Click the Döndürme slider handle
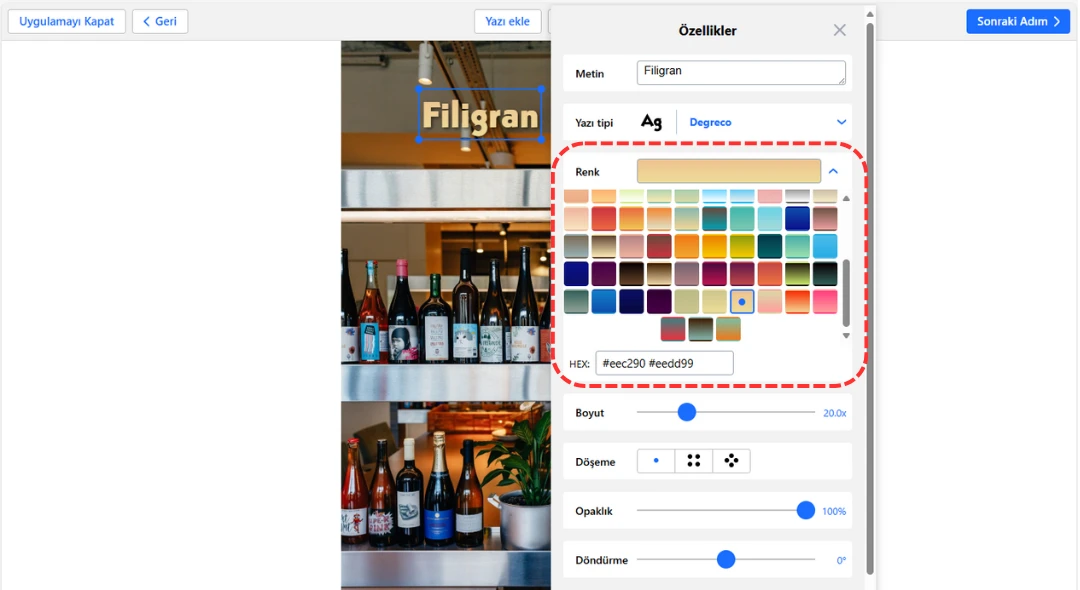The width and height of the screenshot is (1080, 590). click(726, 560)
